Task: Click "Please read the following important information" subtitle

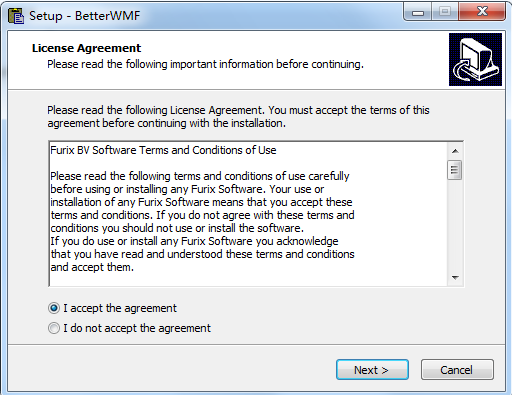Action: pos(205,64)
